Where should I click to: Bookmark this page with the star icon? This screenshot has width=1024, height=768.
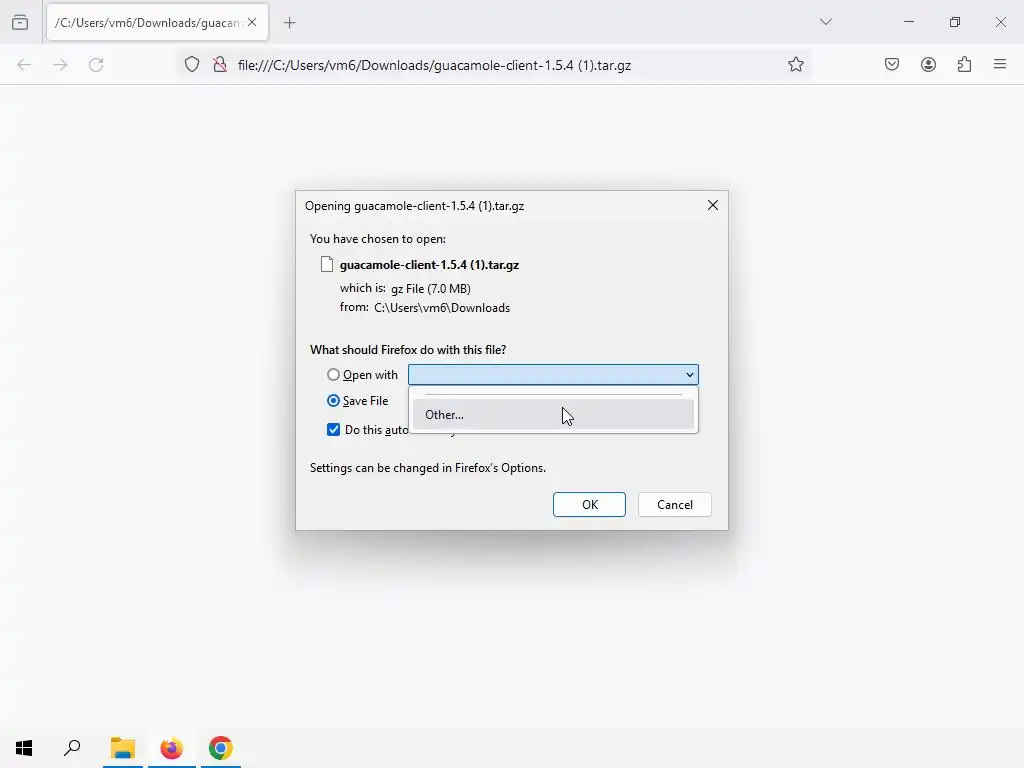click(795, 65)
